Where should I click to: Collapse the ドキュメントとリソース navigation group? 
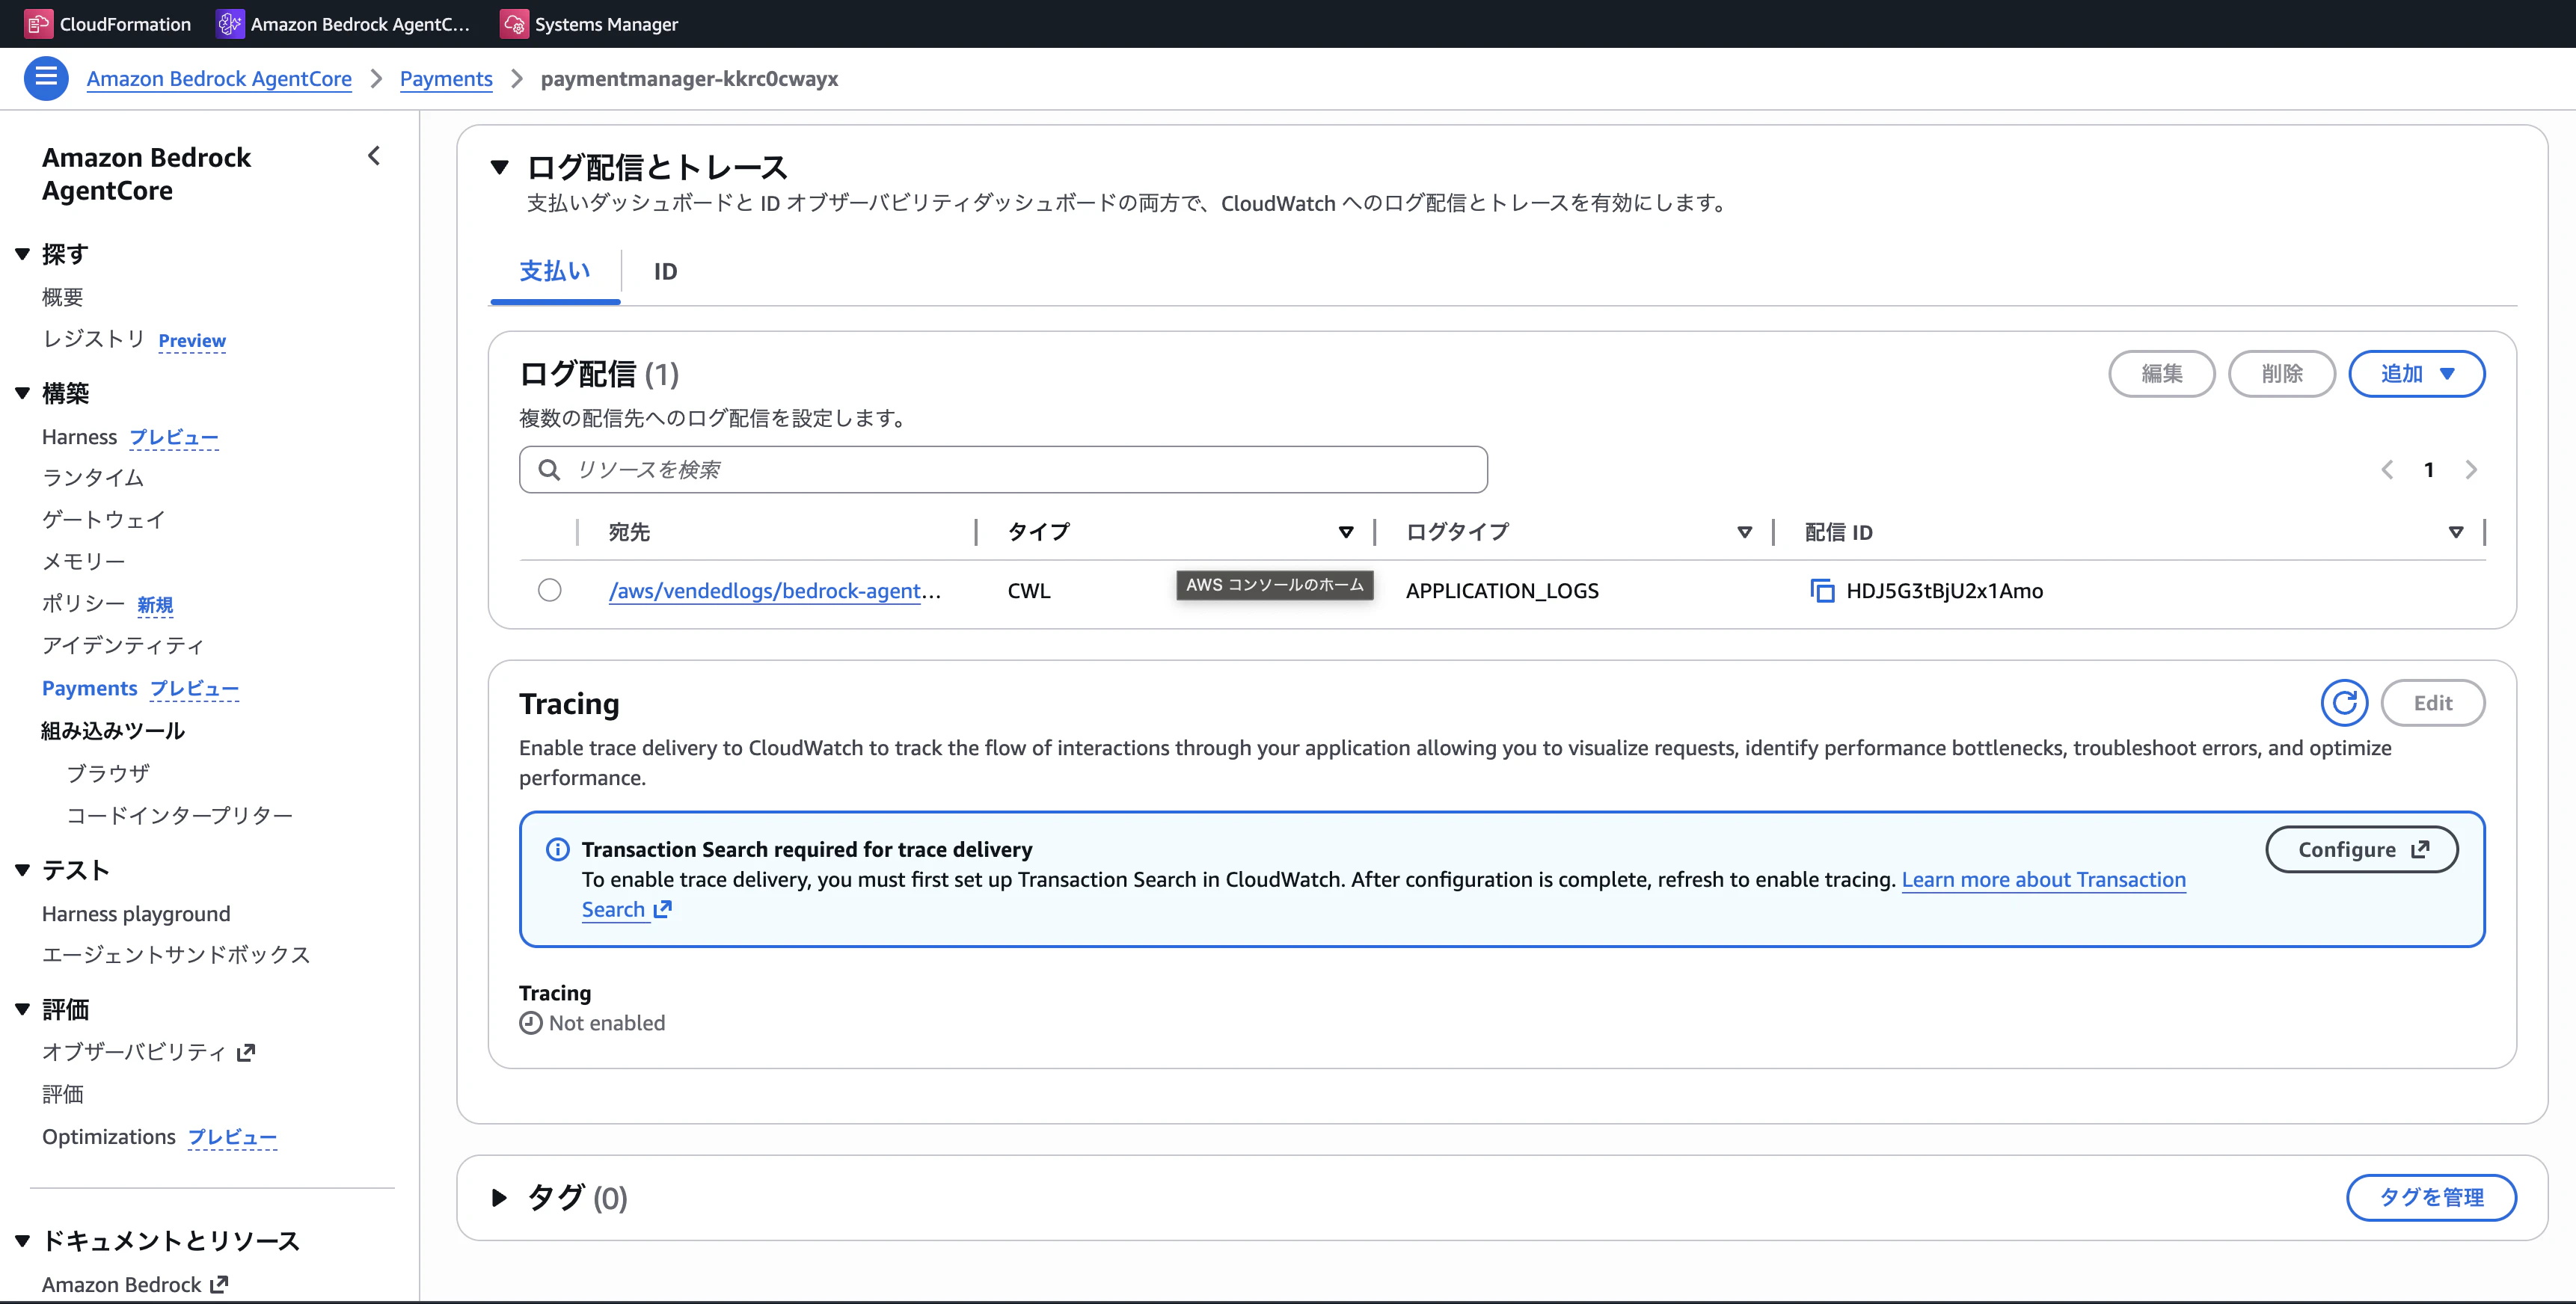[x=22, y=1241]
